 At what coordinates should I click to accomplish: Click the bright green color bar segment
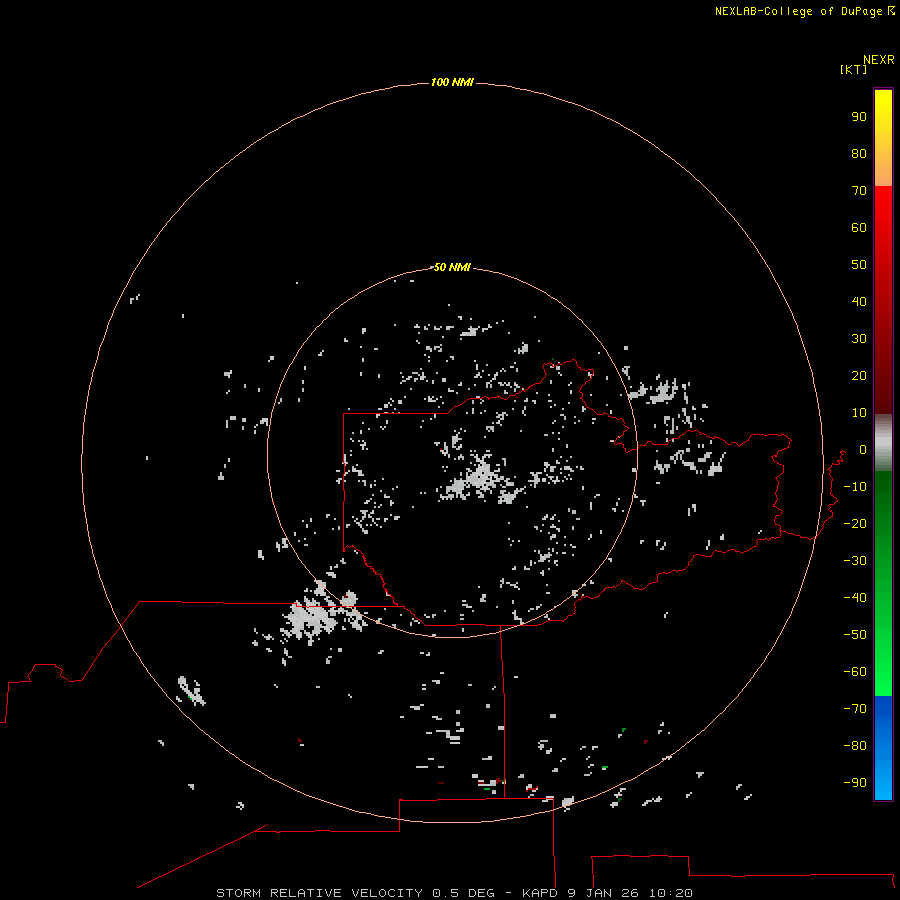(883, 583)
